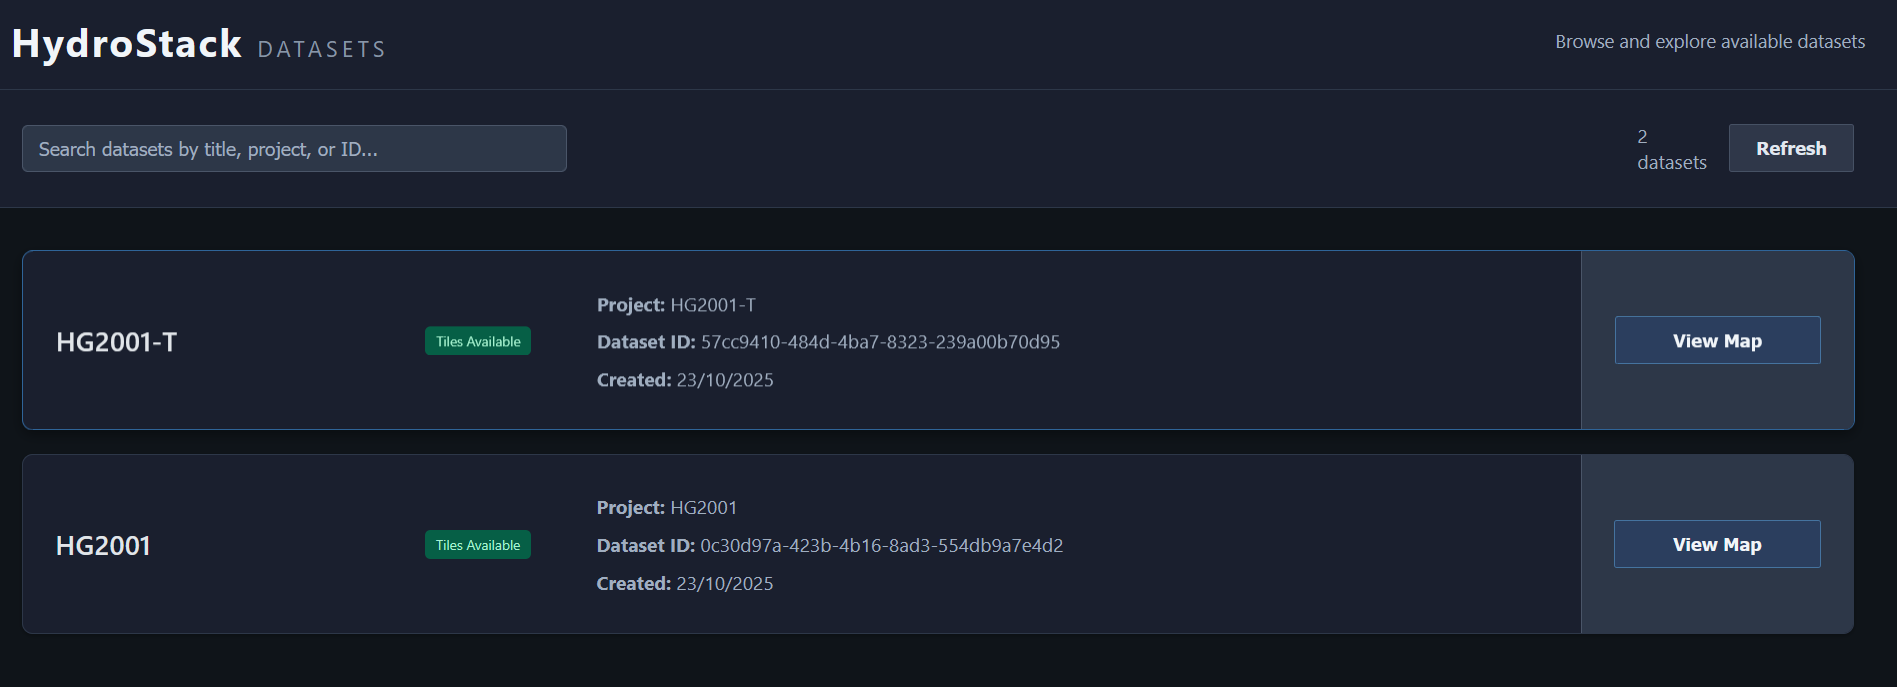Click the HG2001 dataset title

104,545
